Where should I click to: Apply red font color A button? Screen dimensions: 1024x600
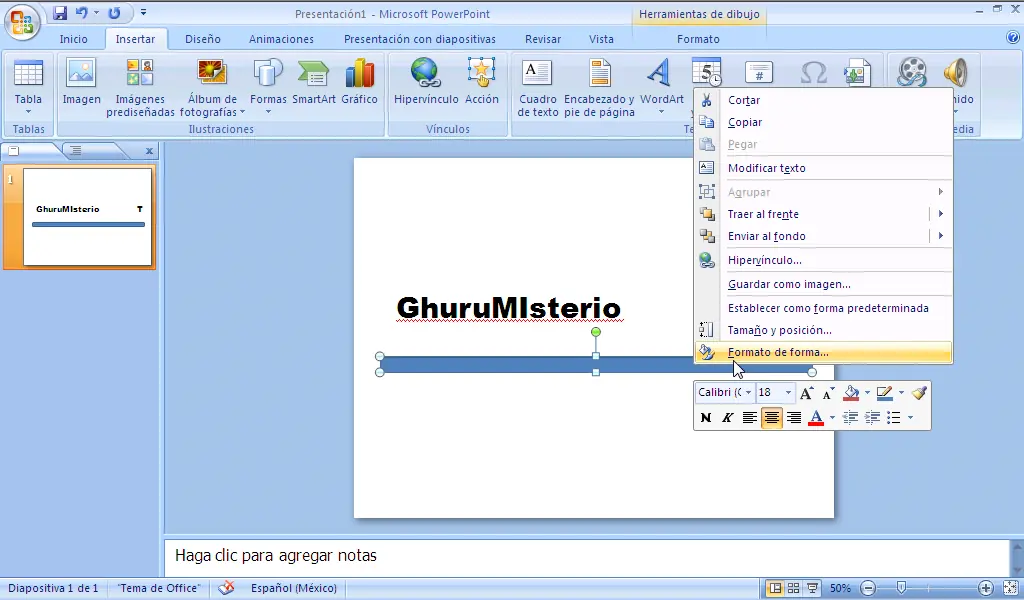click(x=816, y=417)
